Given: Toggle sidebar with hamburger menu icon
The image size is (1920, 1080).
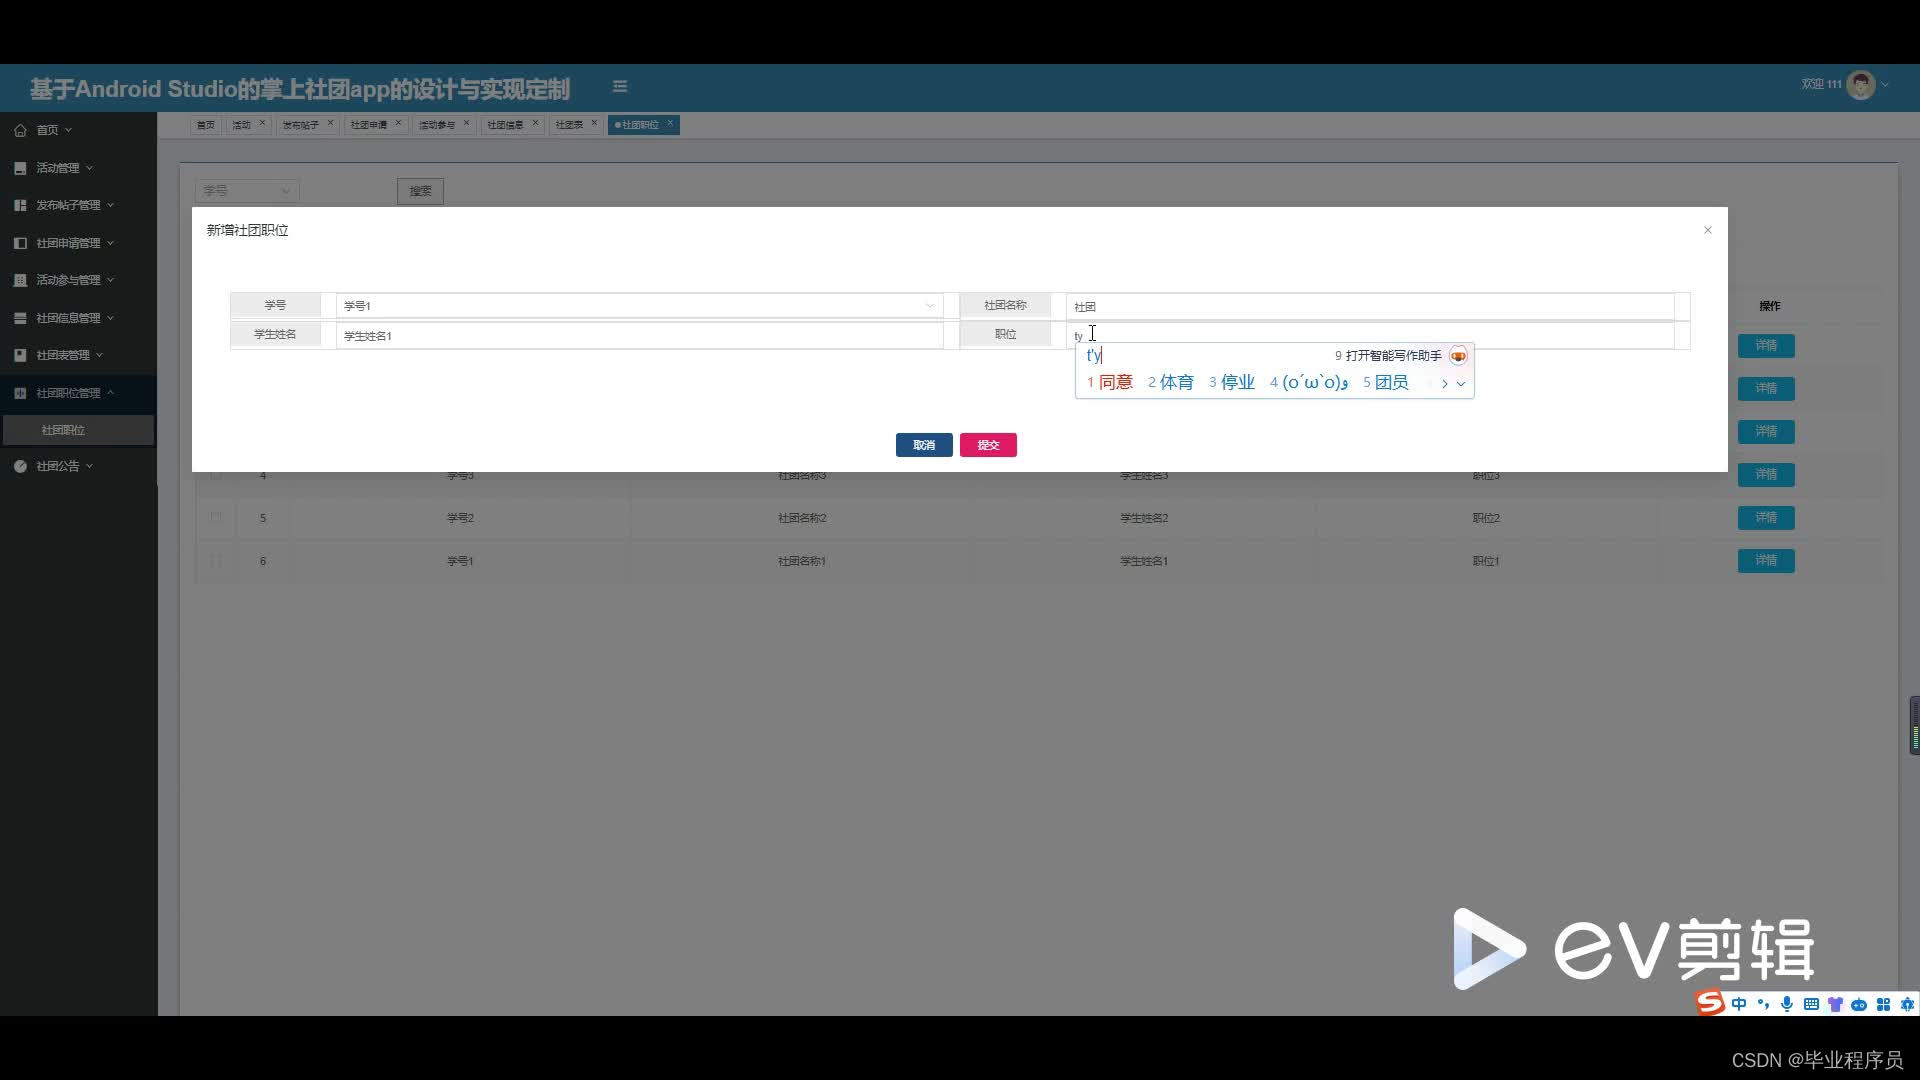Looking at the screenshot, I should click(620, 87).
